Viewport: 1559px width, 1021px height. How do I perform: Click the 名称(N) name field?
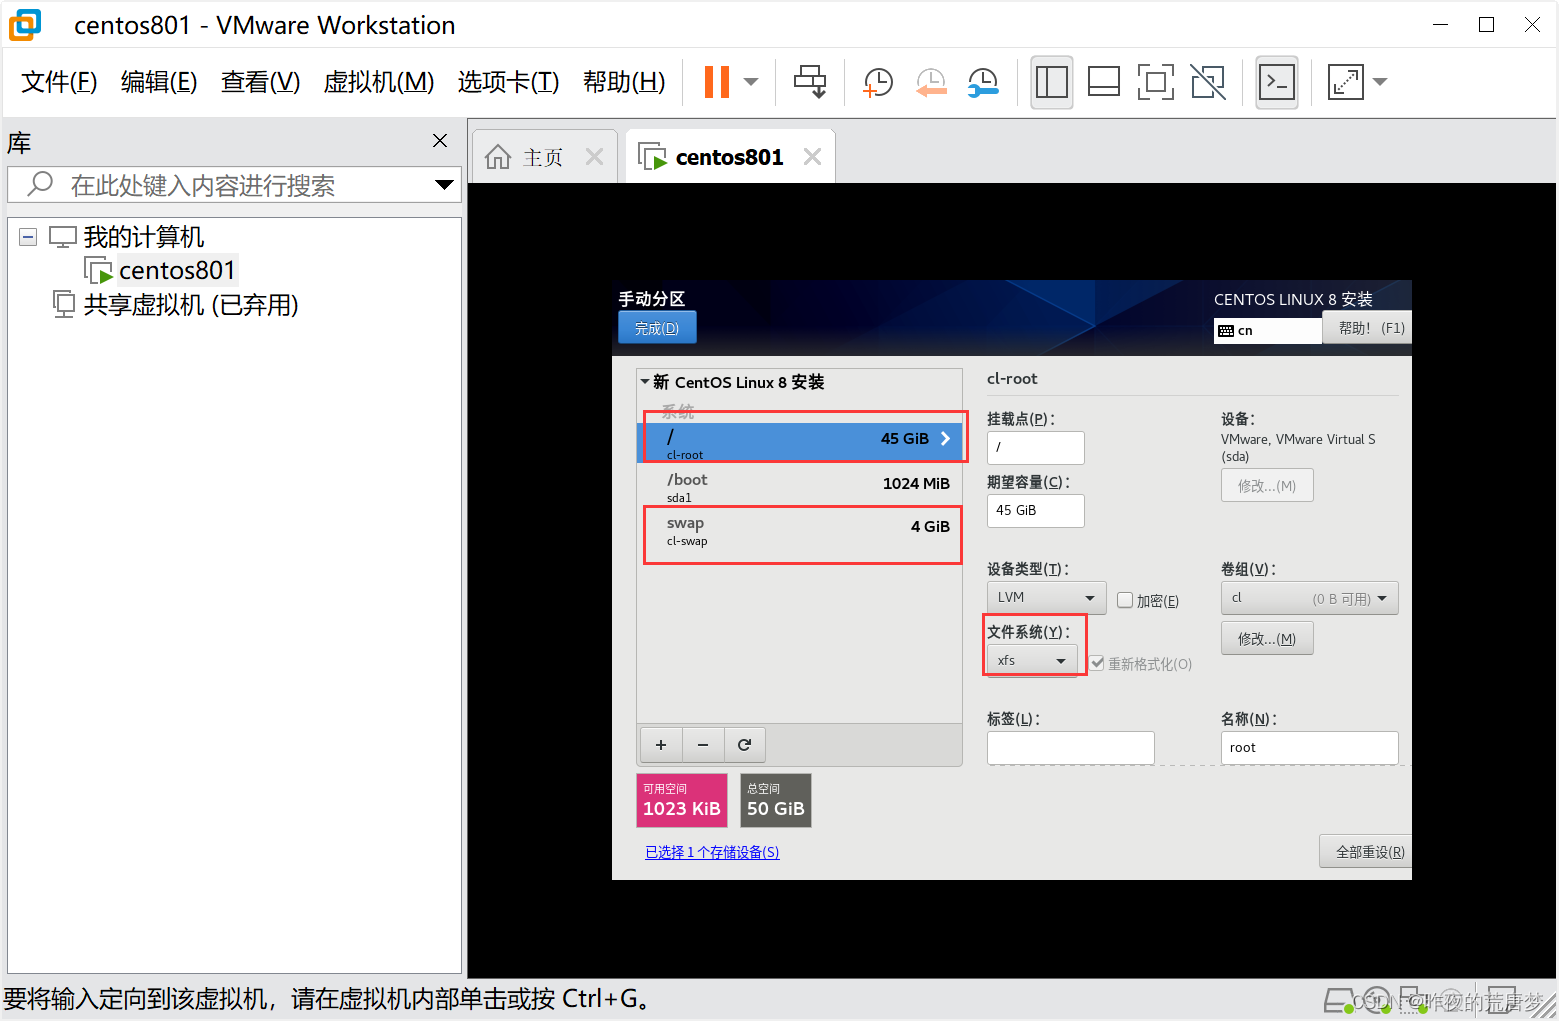[1309, 748]
